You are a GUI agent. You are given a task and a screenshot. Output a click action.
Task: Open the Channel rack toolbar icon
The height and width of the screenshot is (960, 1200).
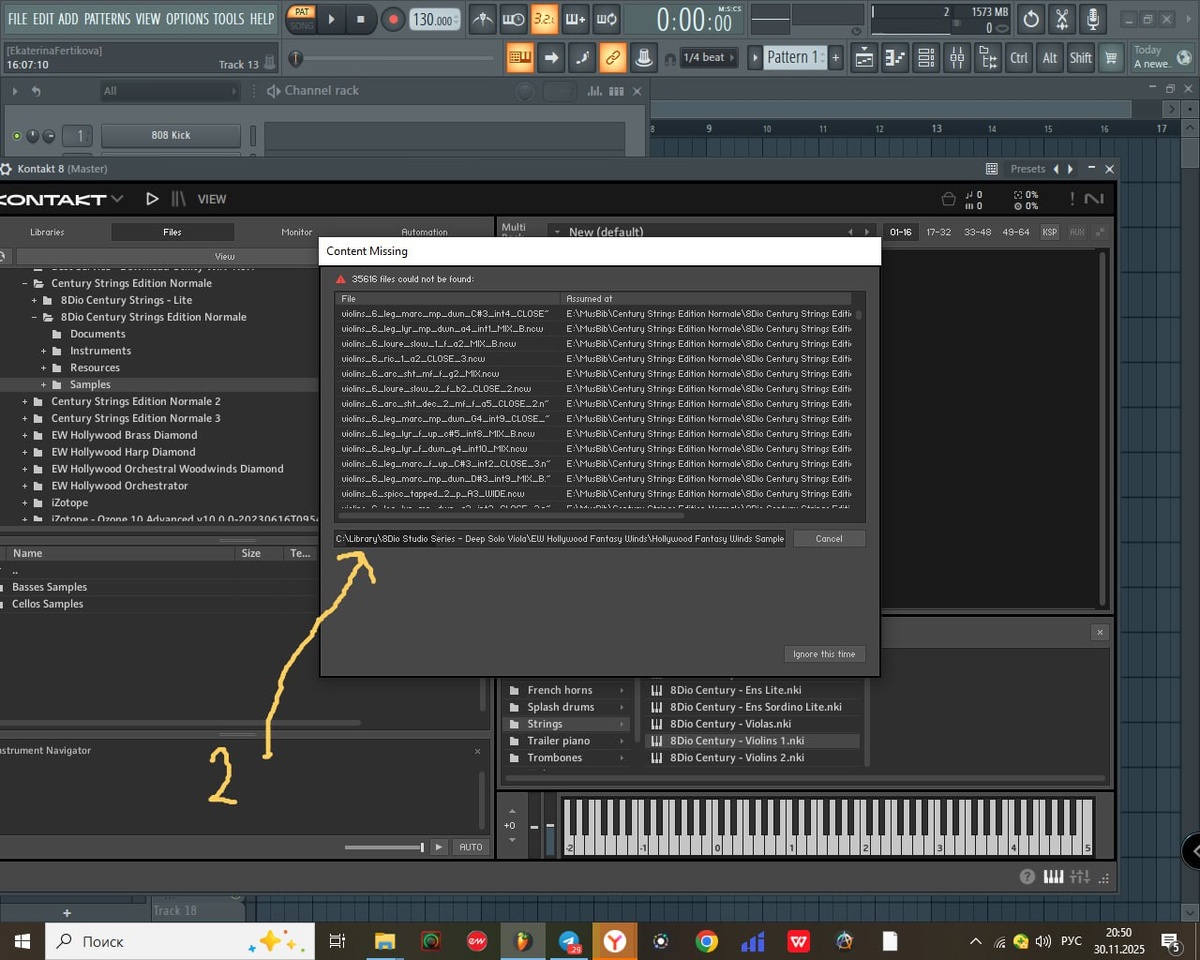[x=926, y=58]
